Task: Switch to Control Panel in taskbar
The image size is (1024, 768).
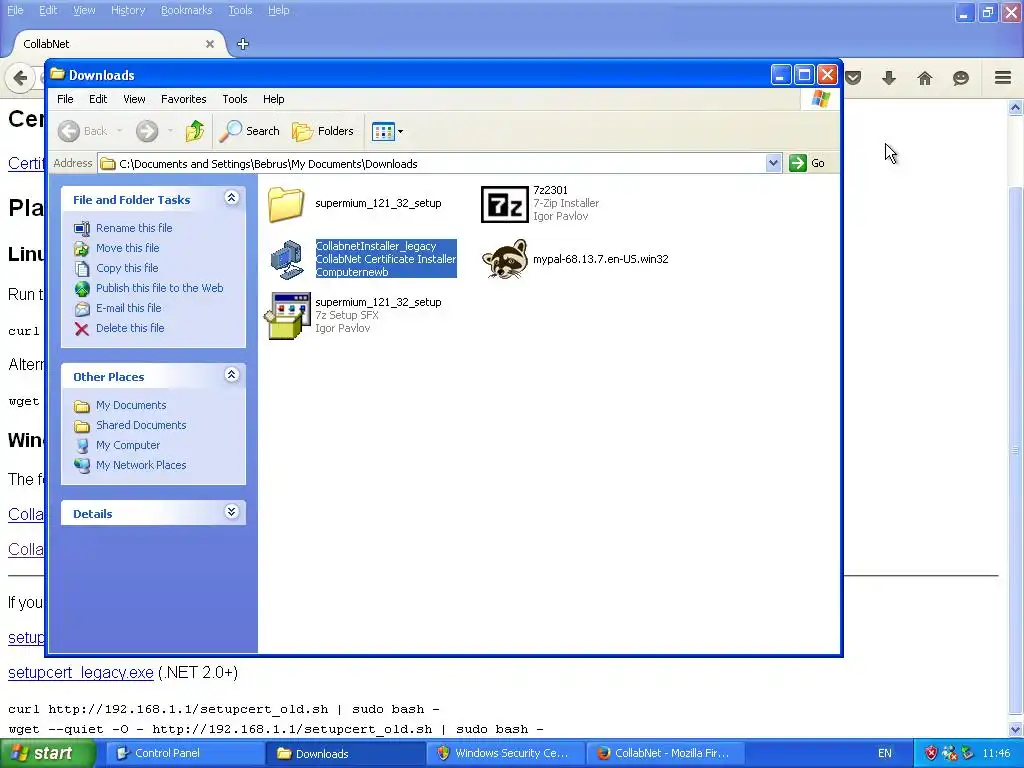Action: click(x=184, y=754)
